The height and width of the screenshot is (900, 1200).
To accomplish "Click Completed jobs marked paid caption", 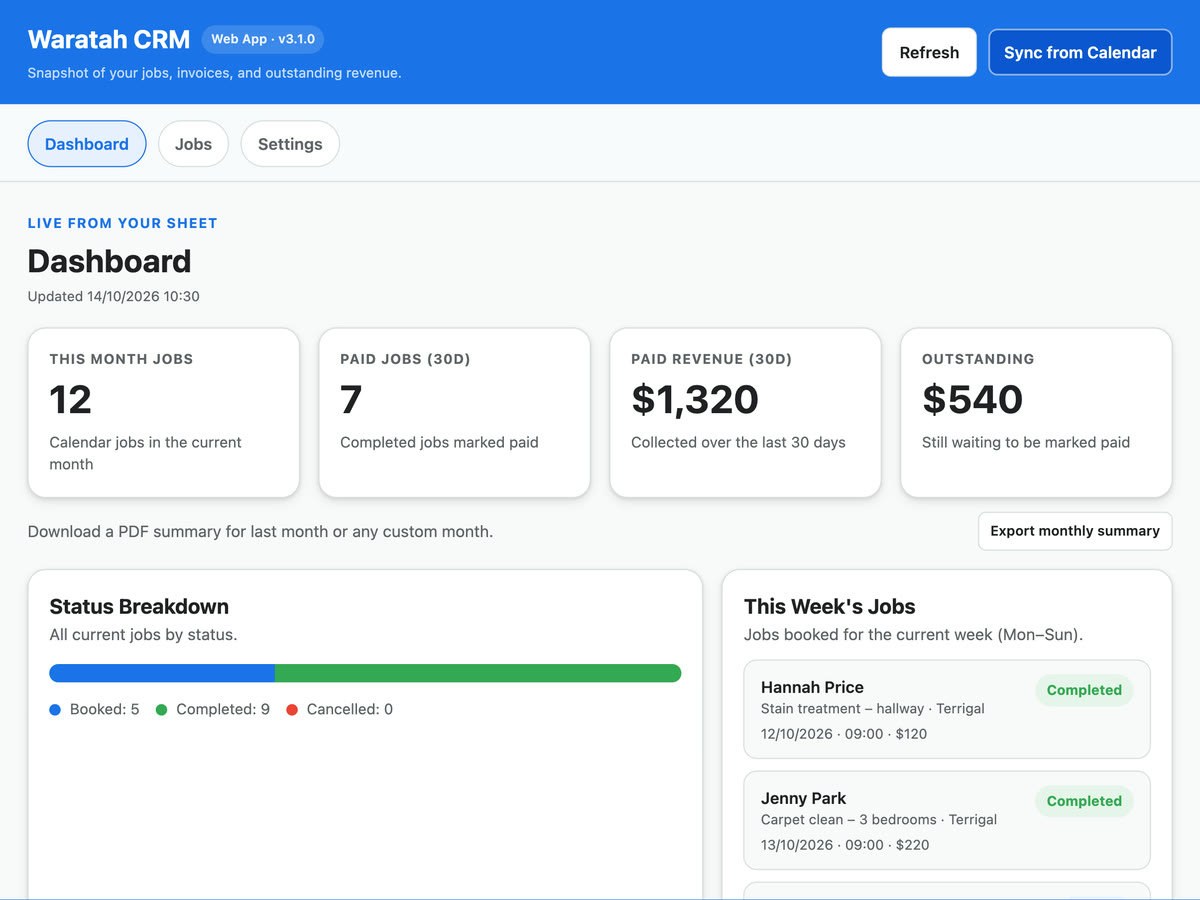I will coord(439,442).
